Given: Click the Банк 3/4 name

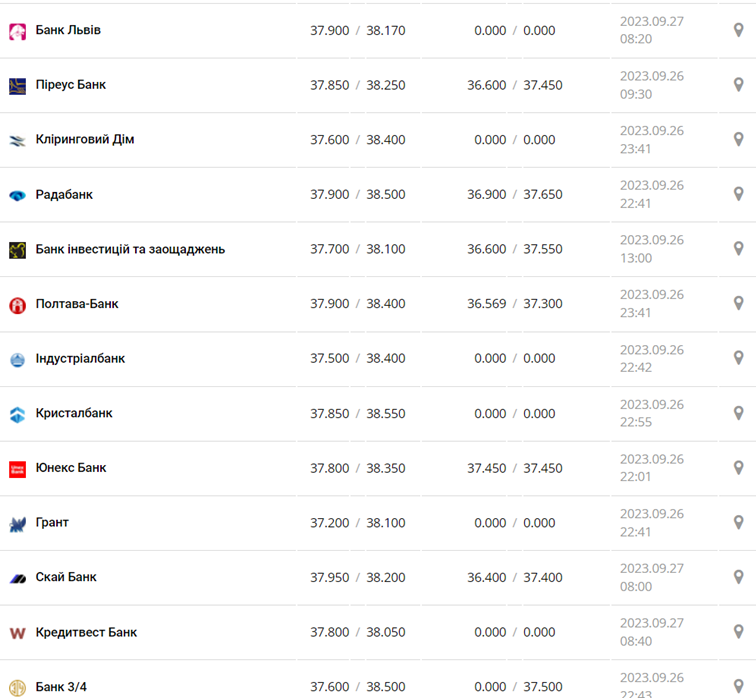Looking at the screenshot, I should coord(61,687).
